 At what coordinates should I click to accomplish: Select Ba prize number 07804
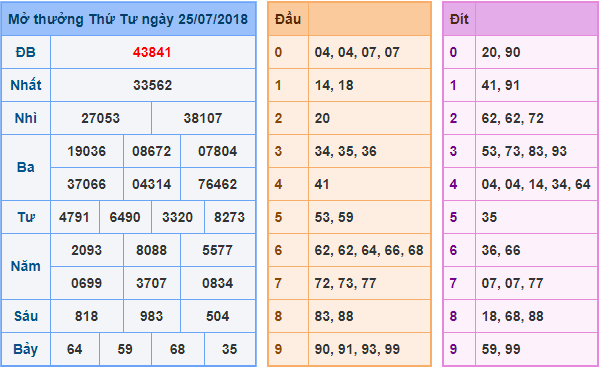pyautogui.click(x=217, y=151)
